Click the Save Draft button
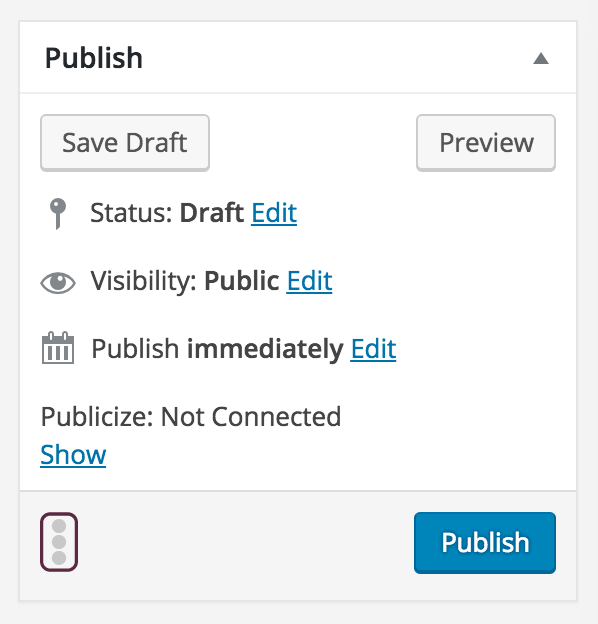 pyautogui.click(x=125, y=143)
